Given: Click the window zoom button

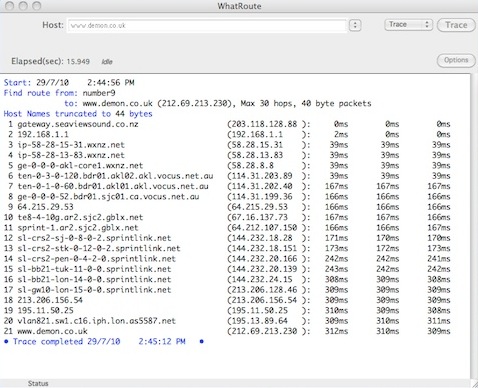Looking at the screenshot, I should [x=36, y=6].
